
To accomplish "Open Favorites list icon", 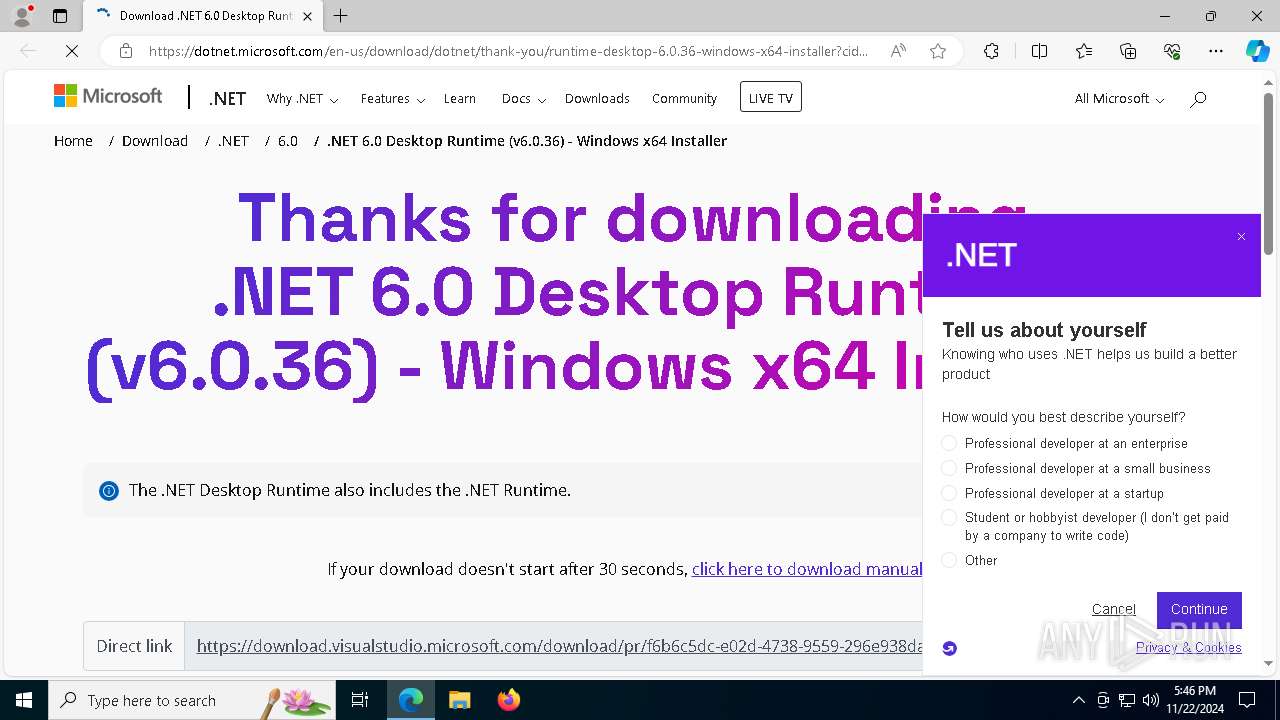I will 1084,51.
